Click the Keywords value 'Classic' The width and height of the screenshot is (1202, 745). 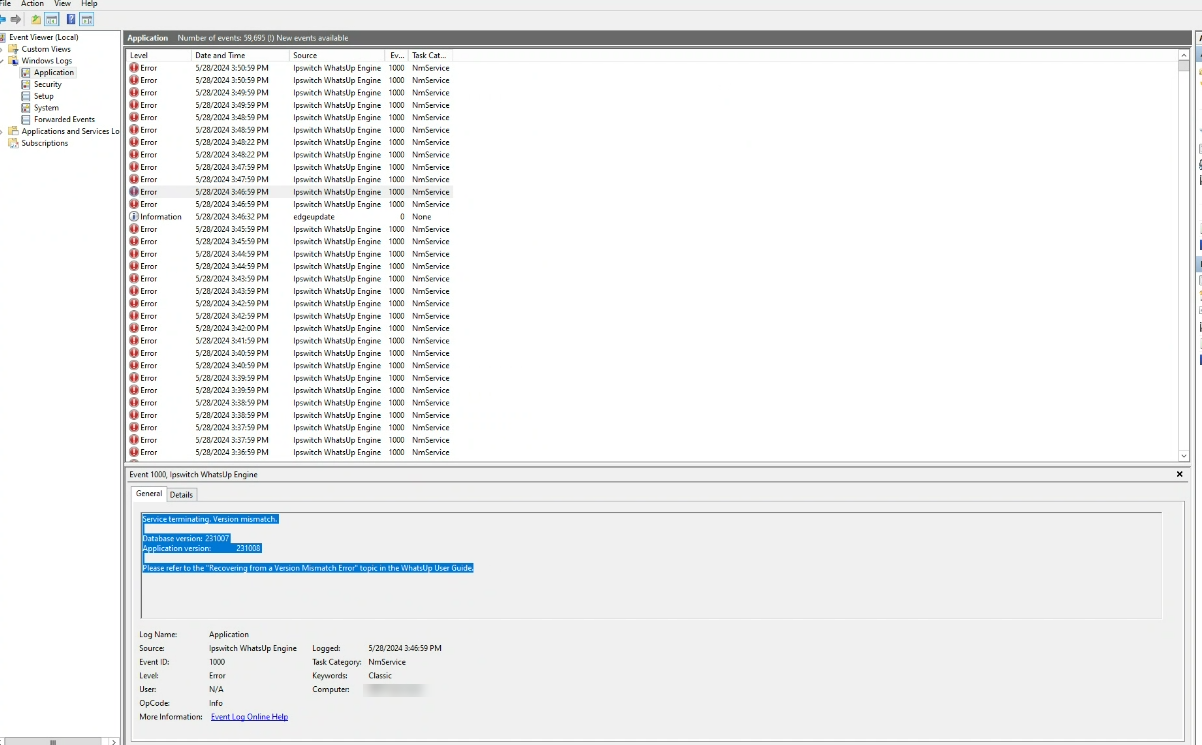click(x=380, y=675)
